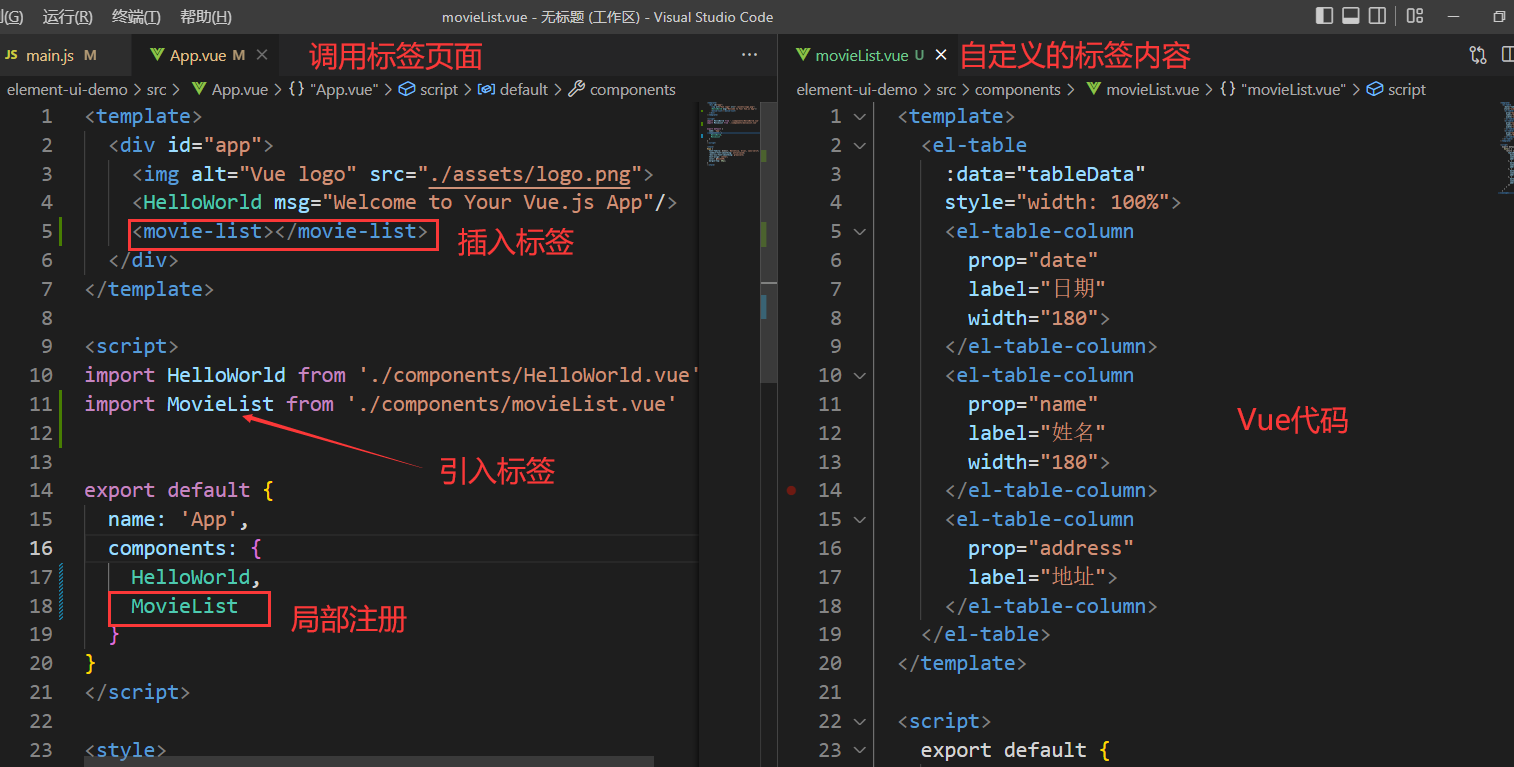This screenshot has height=767, width=1514.
Task: Collapse el-table-column fold arrow on line 15
Action: [859, 520]
